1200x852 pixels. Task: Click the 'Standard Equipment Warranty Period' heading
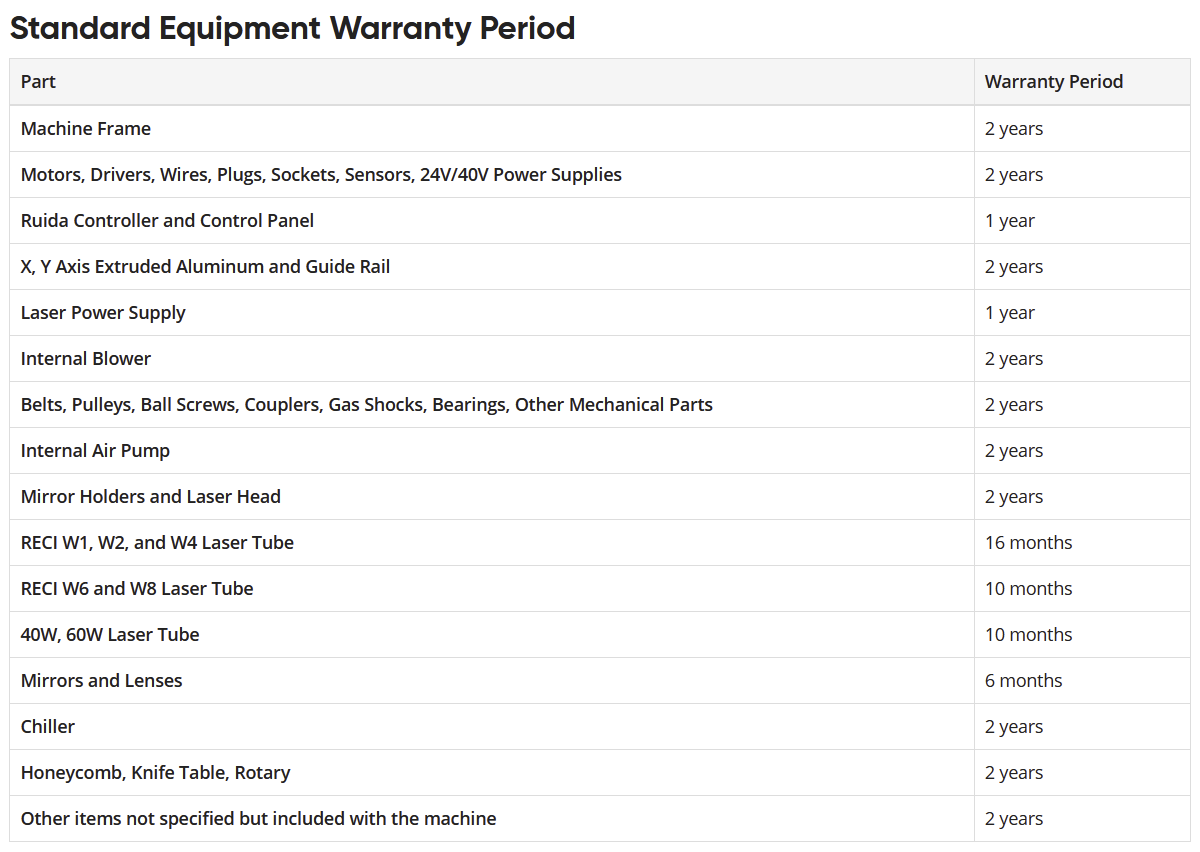292,28
